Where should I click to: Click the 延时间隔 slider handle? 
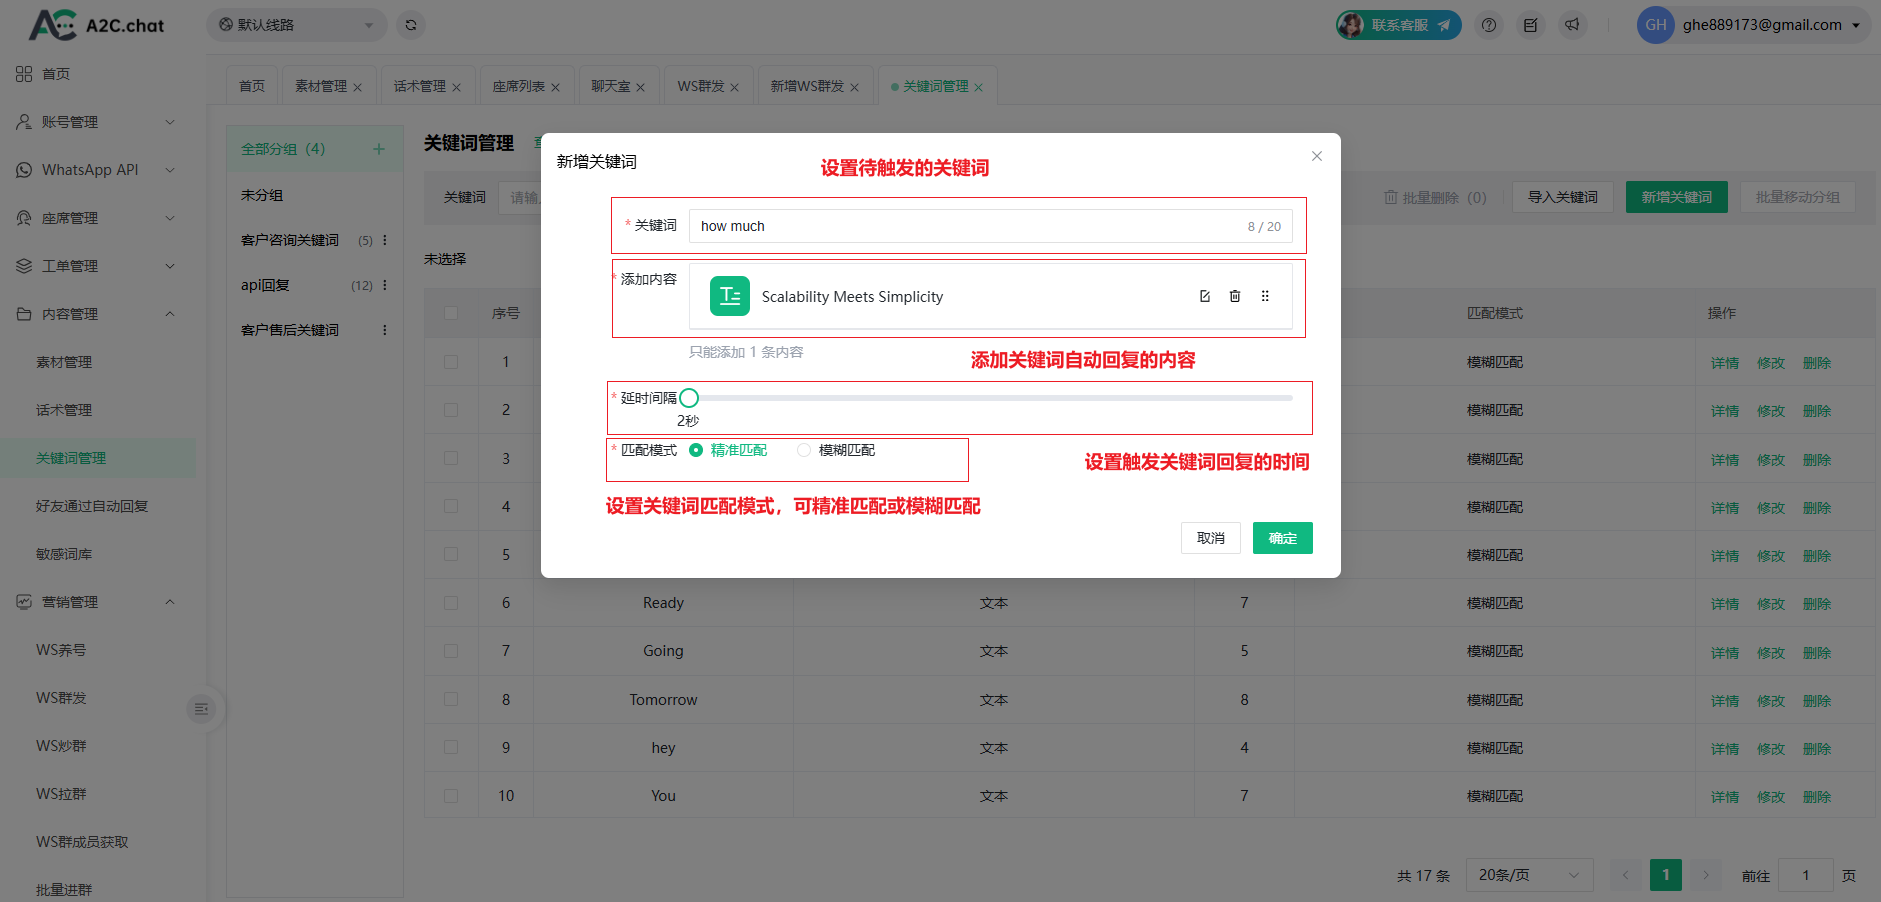689,398
